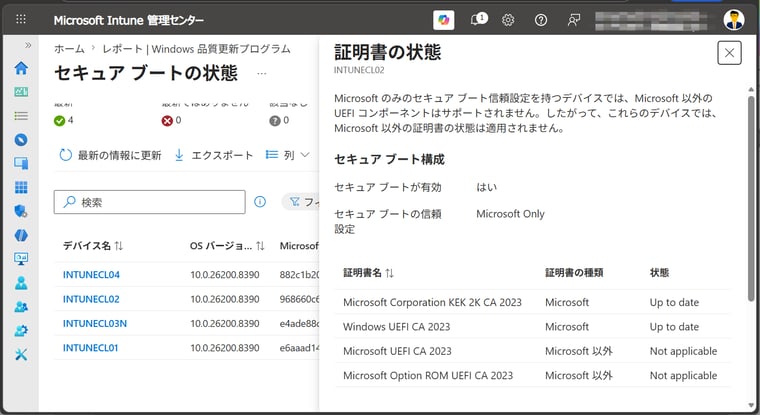Sort by デバイス名 column

pos(93,246)
